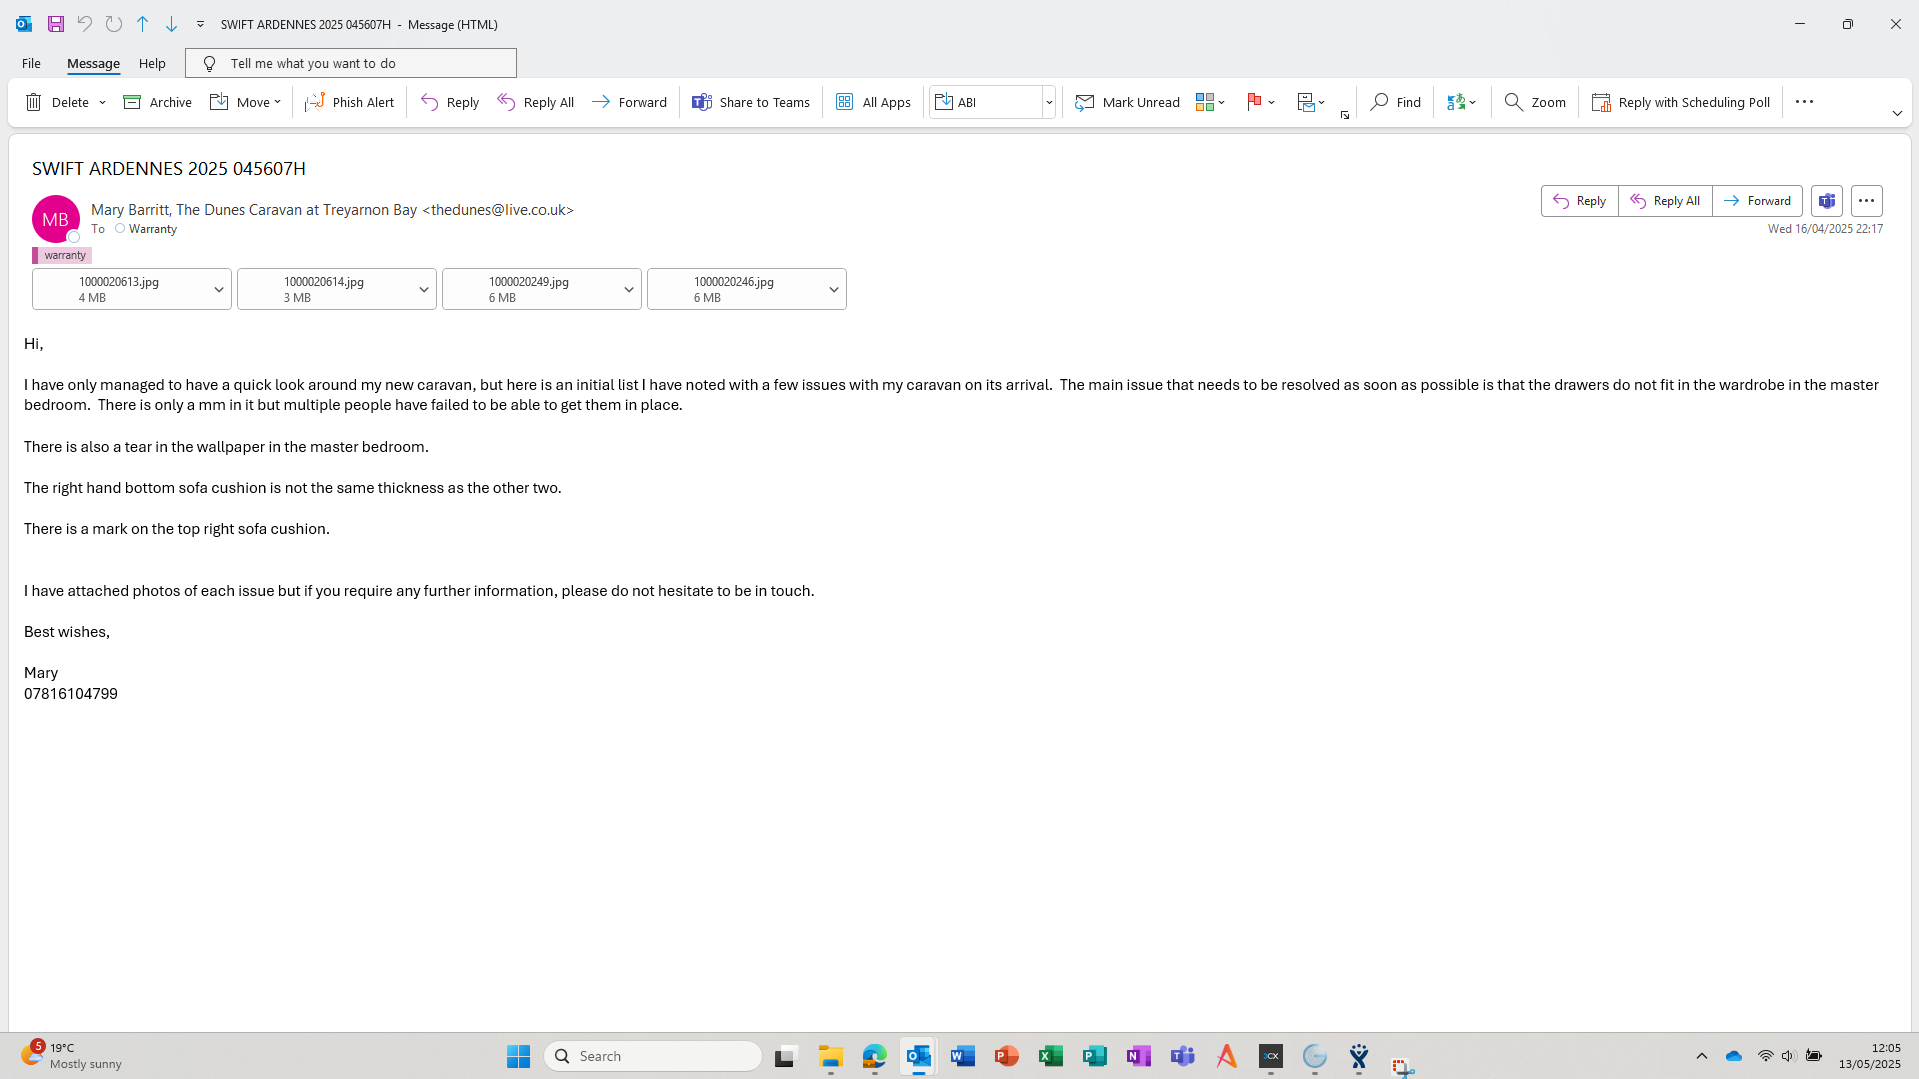1919x1079 pixels.
Task: Open Microsoft Edge from taskbar
Action: (x=874, y=1056)
